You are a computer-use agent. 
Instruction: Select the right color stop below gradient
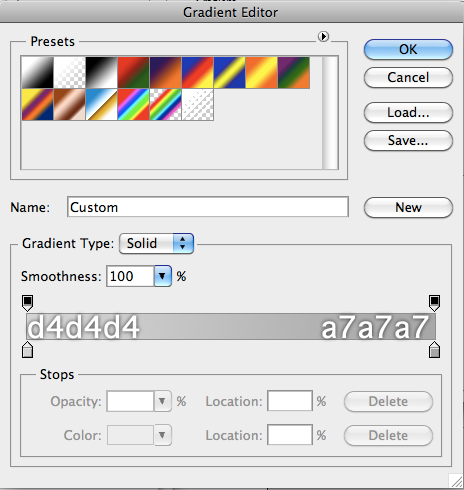point(434,350)
